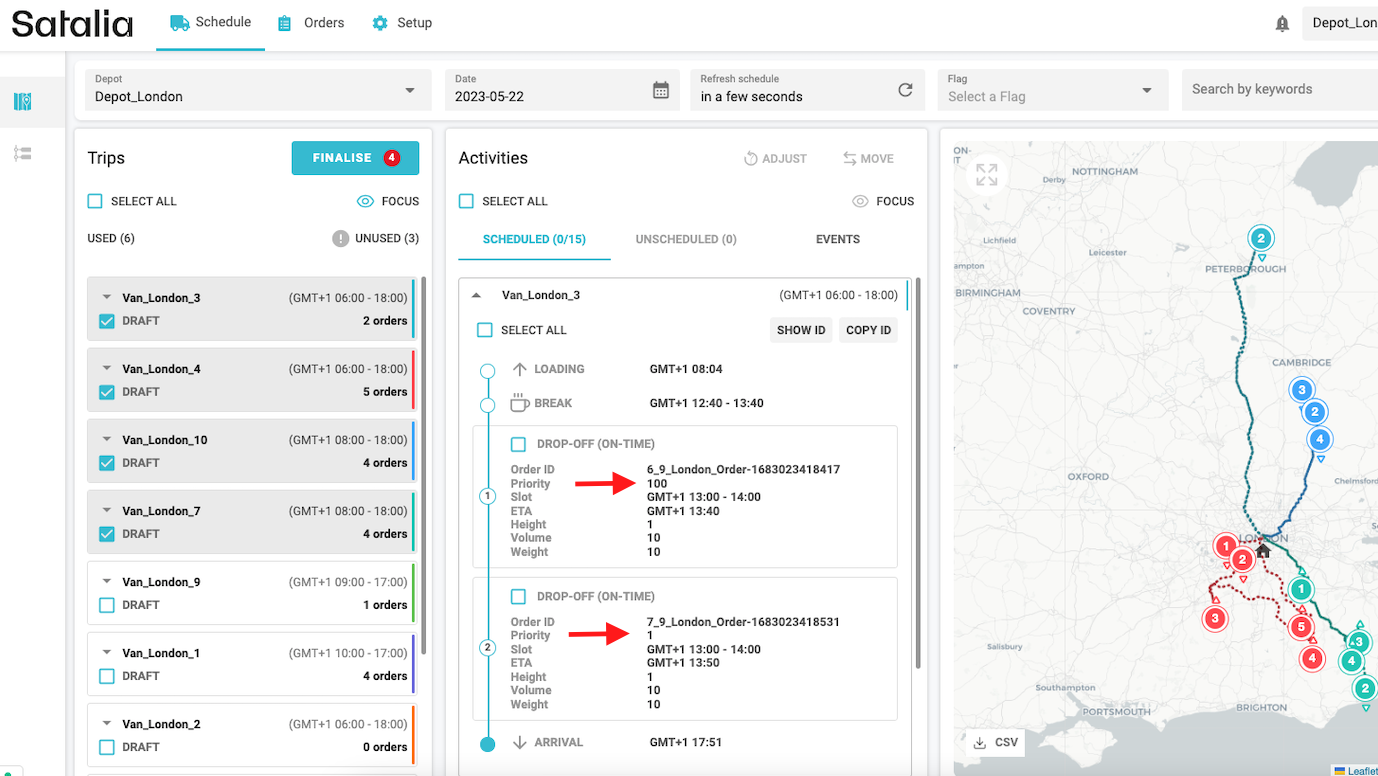
Task: Tick Select All in Trips panel
Action: [95, 201]
